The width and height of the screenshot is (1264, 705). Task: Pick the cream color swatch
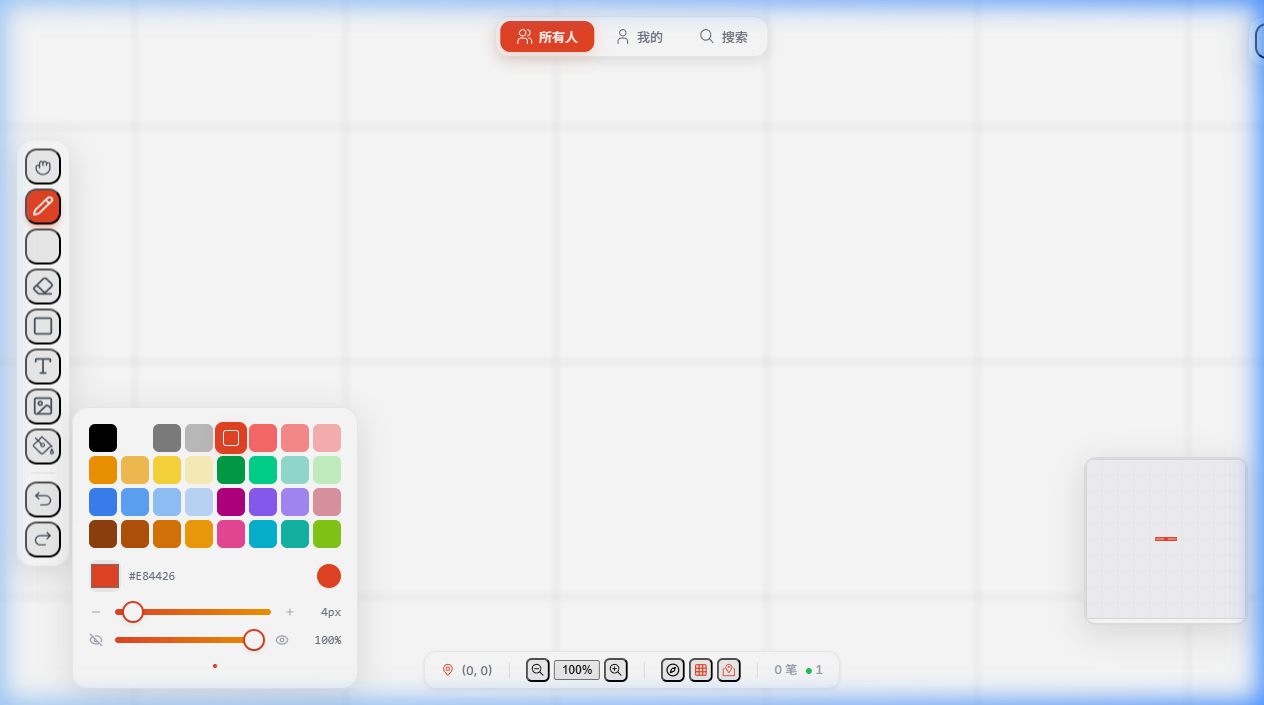(x=199, y=470)
